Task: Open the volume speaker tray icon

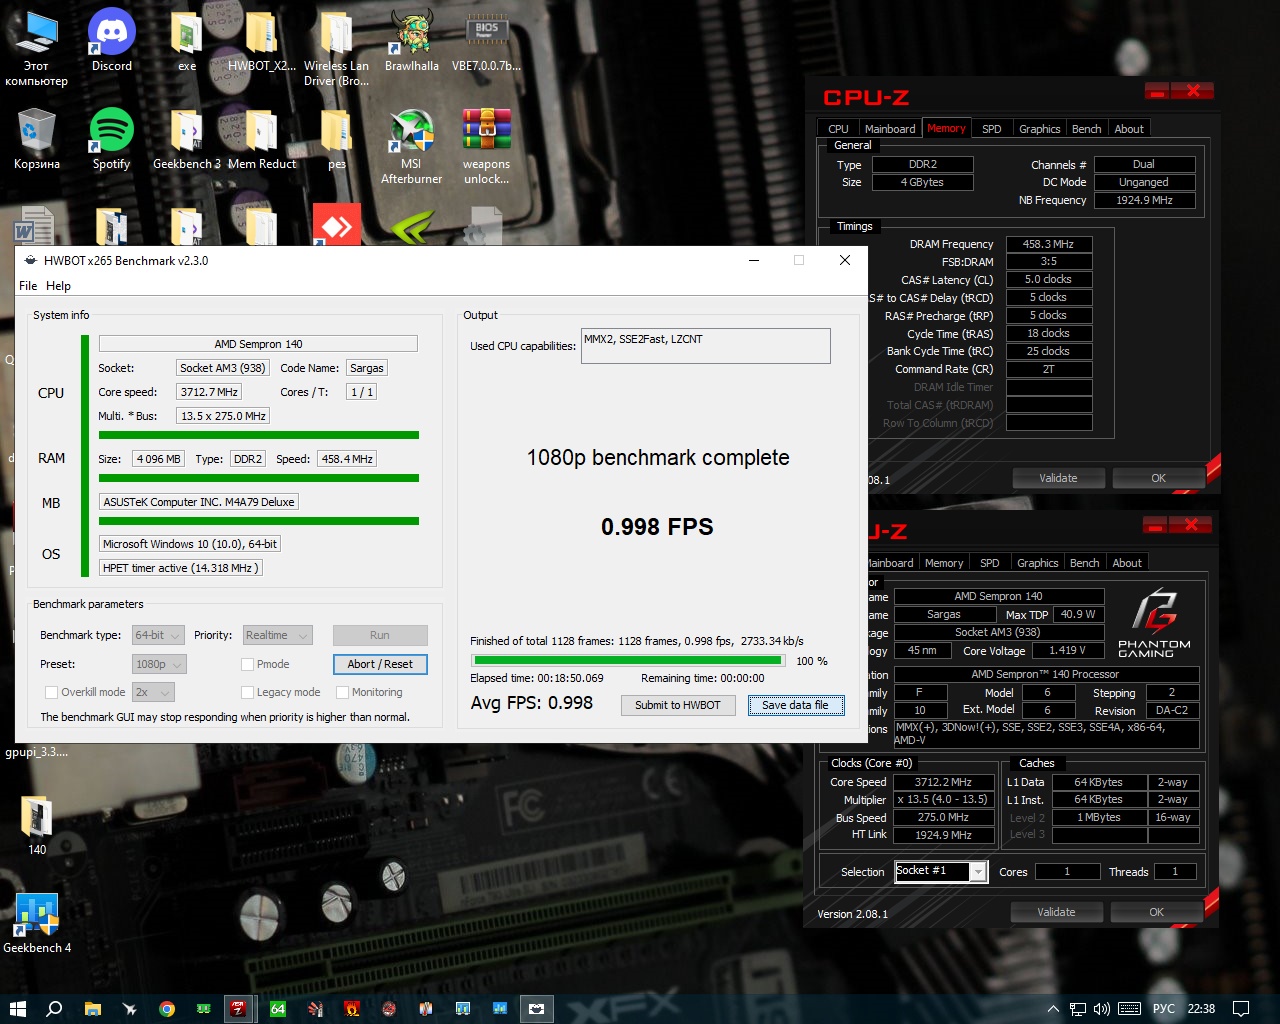Action: tap(1102, 1008)
